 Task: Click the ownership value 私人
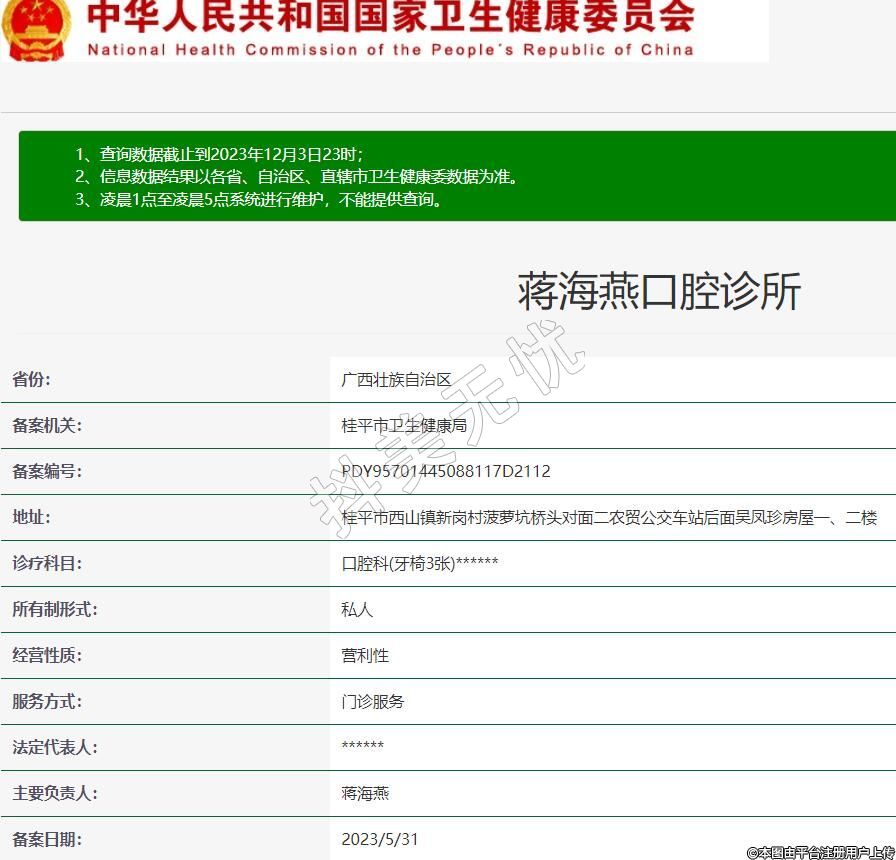[x=357, y=609]
